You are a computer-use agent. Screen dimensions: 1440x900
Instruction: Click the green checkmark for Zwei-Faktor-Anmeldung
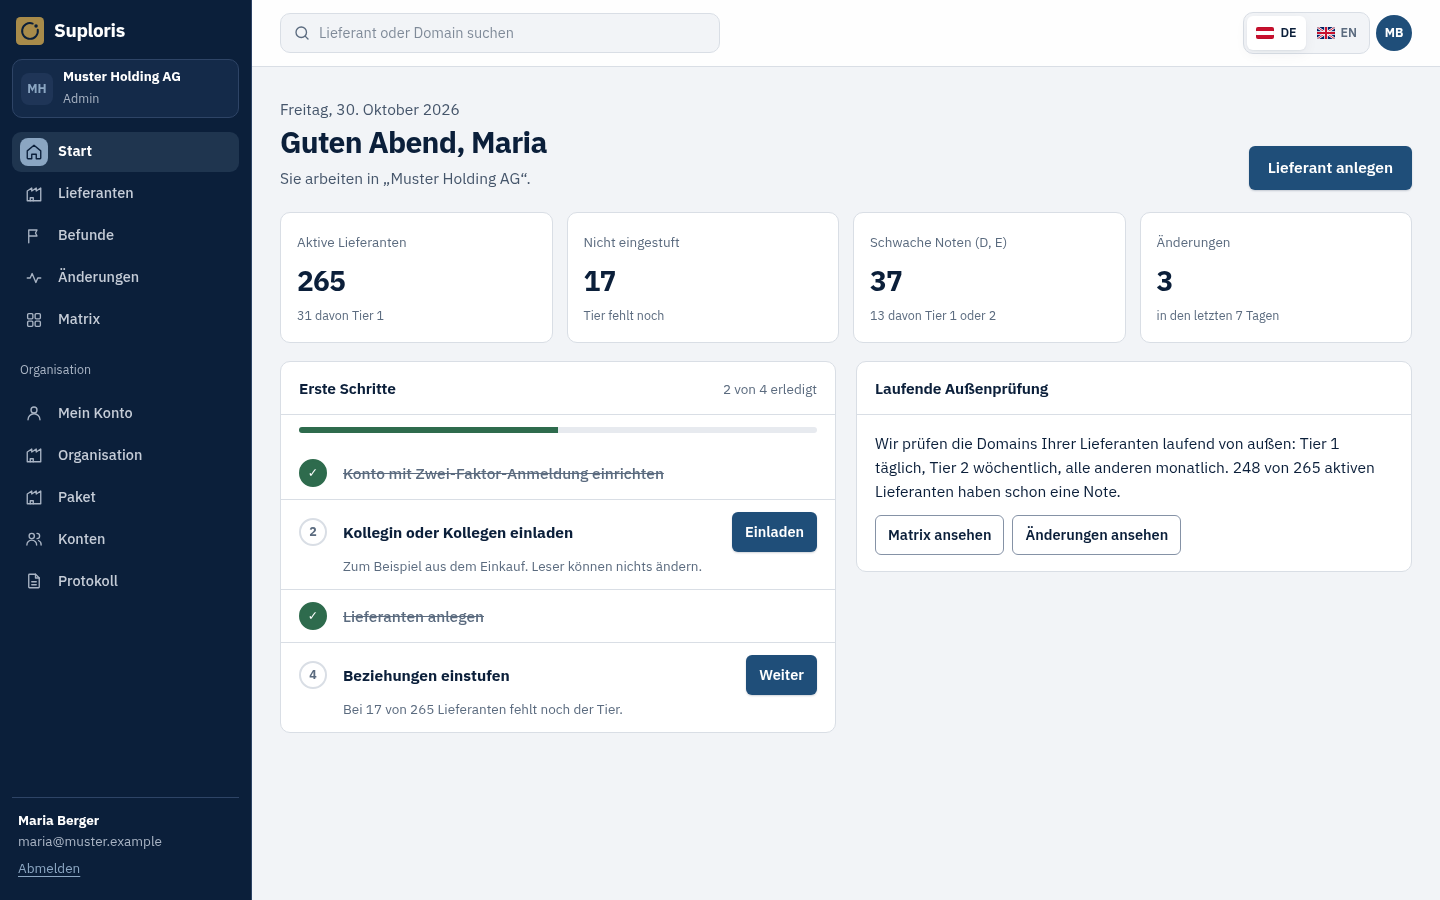(x=313, y=473)
